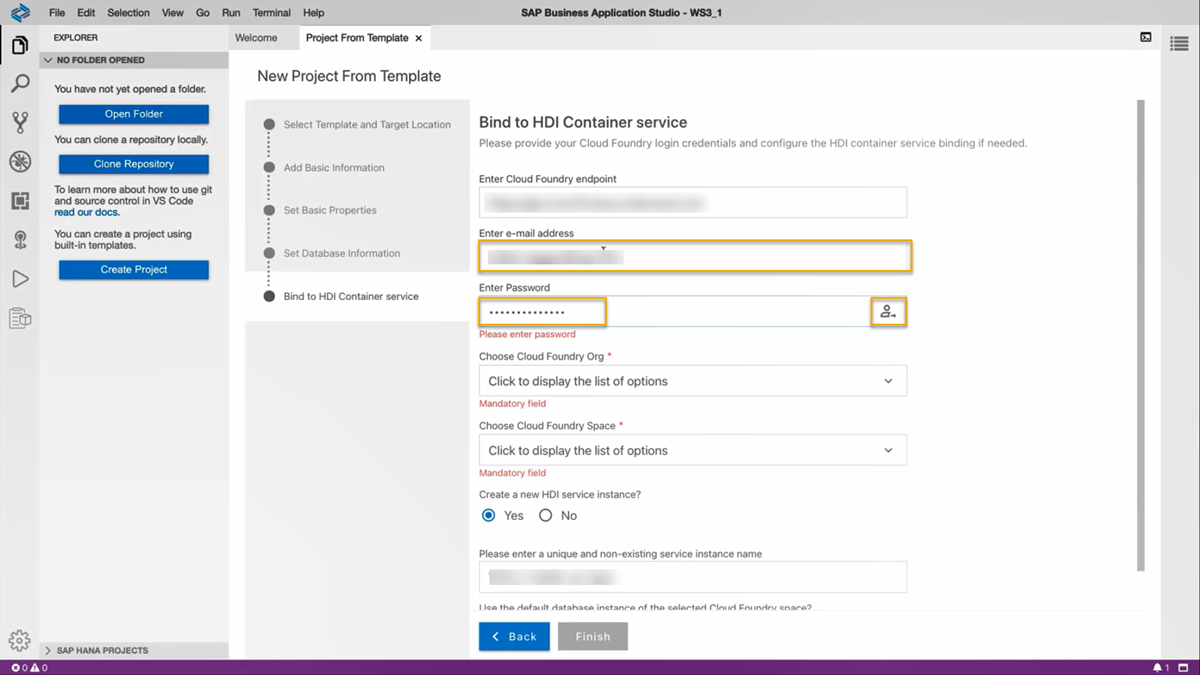
Task: Open the outline list icon in right sidebar
Action: point(1180,44)
